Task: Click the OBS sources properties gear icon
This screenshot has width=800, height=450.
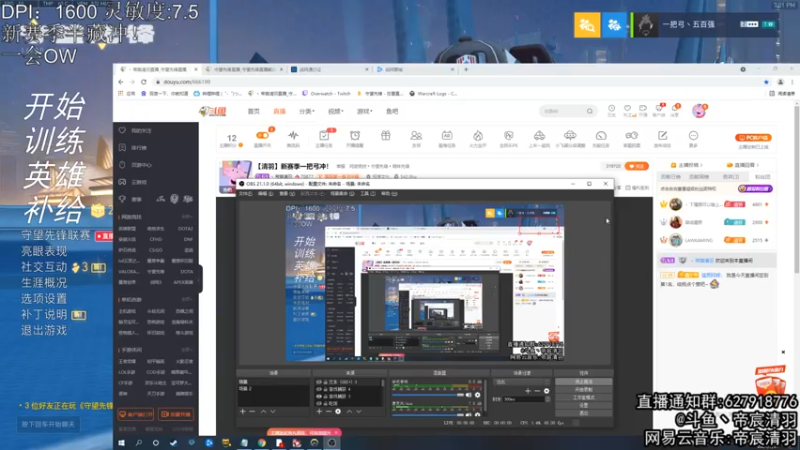Action: click(338, 412)
